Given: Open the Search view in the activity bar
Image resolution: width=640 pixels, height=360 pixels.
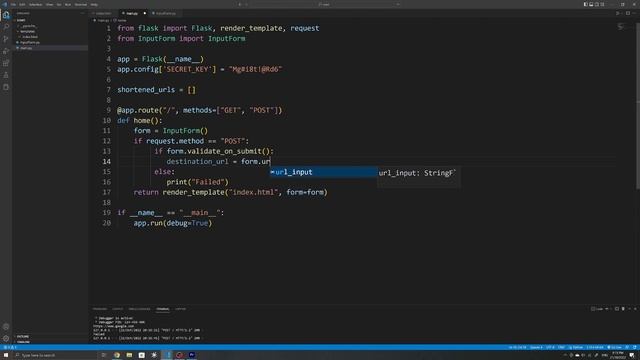Looking at the screenshot, I should (x=6, y=27).
